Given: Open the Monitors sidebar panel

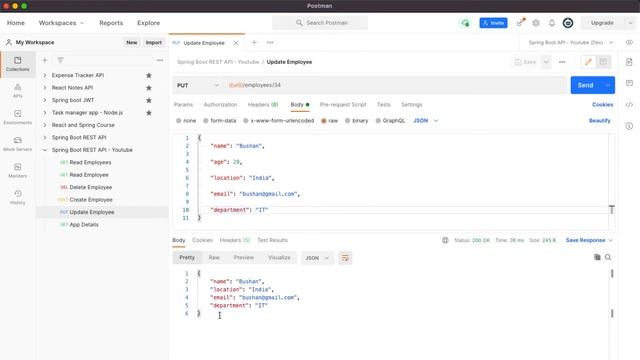Looking at the screenshot, I should click(18, 170).
